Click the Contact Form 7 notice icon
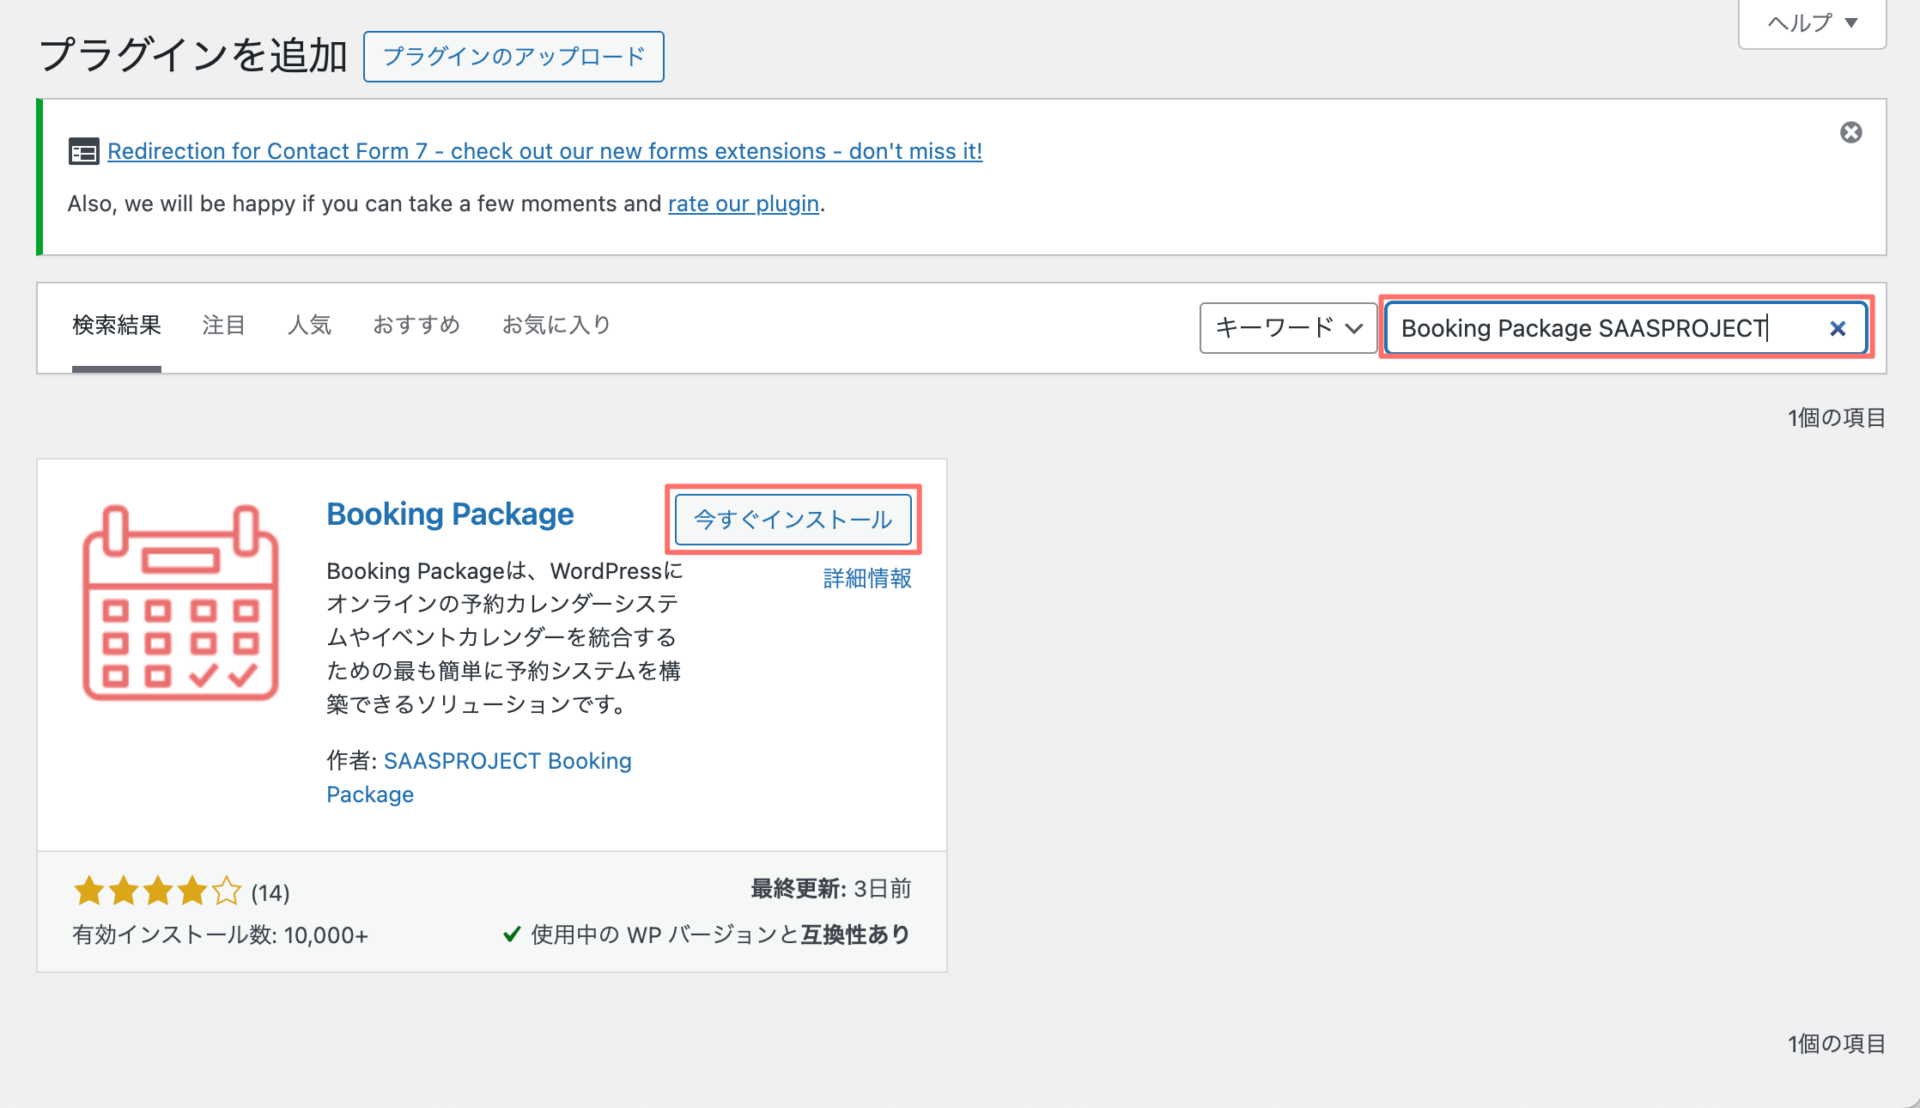The height and width of the screenshot is (1108, 1920). [83, 151]
